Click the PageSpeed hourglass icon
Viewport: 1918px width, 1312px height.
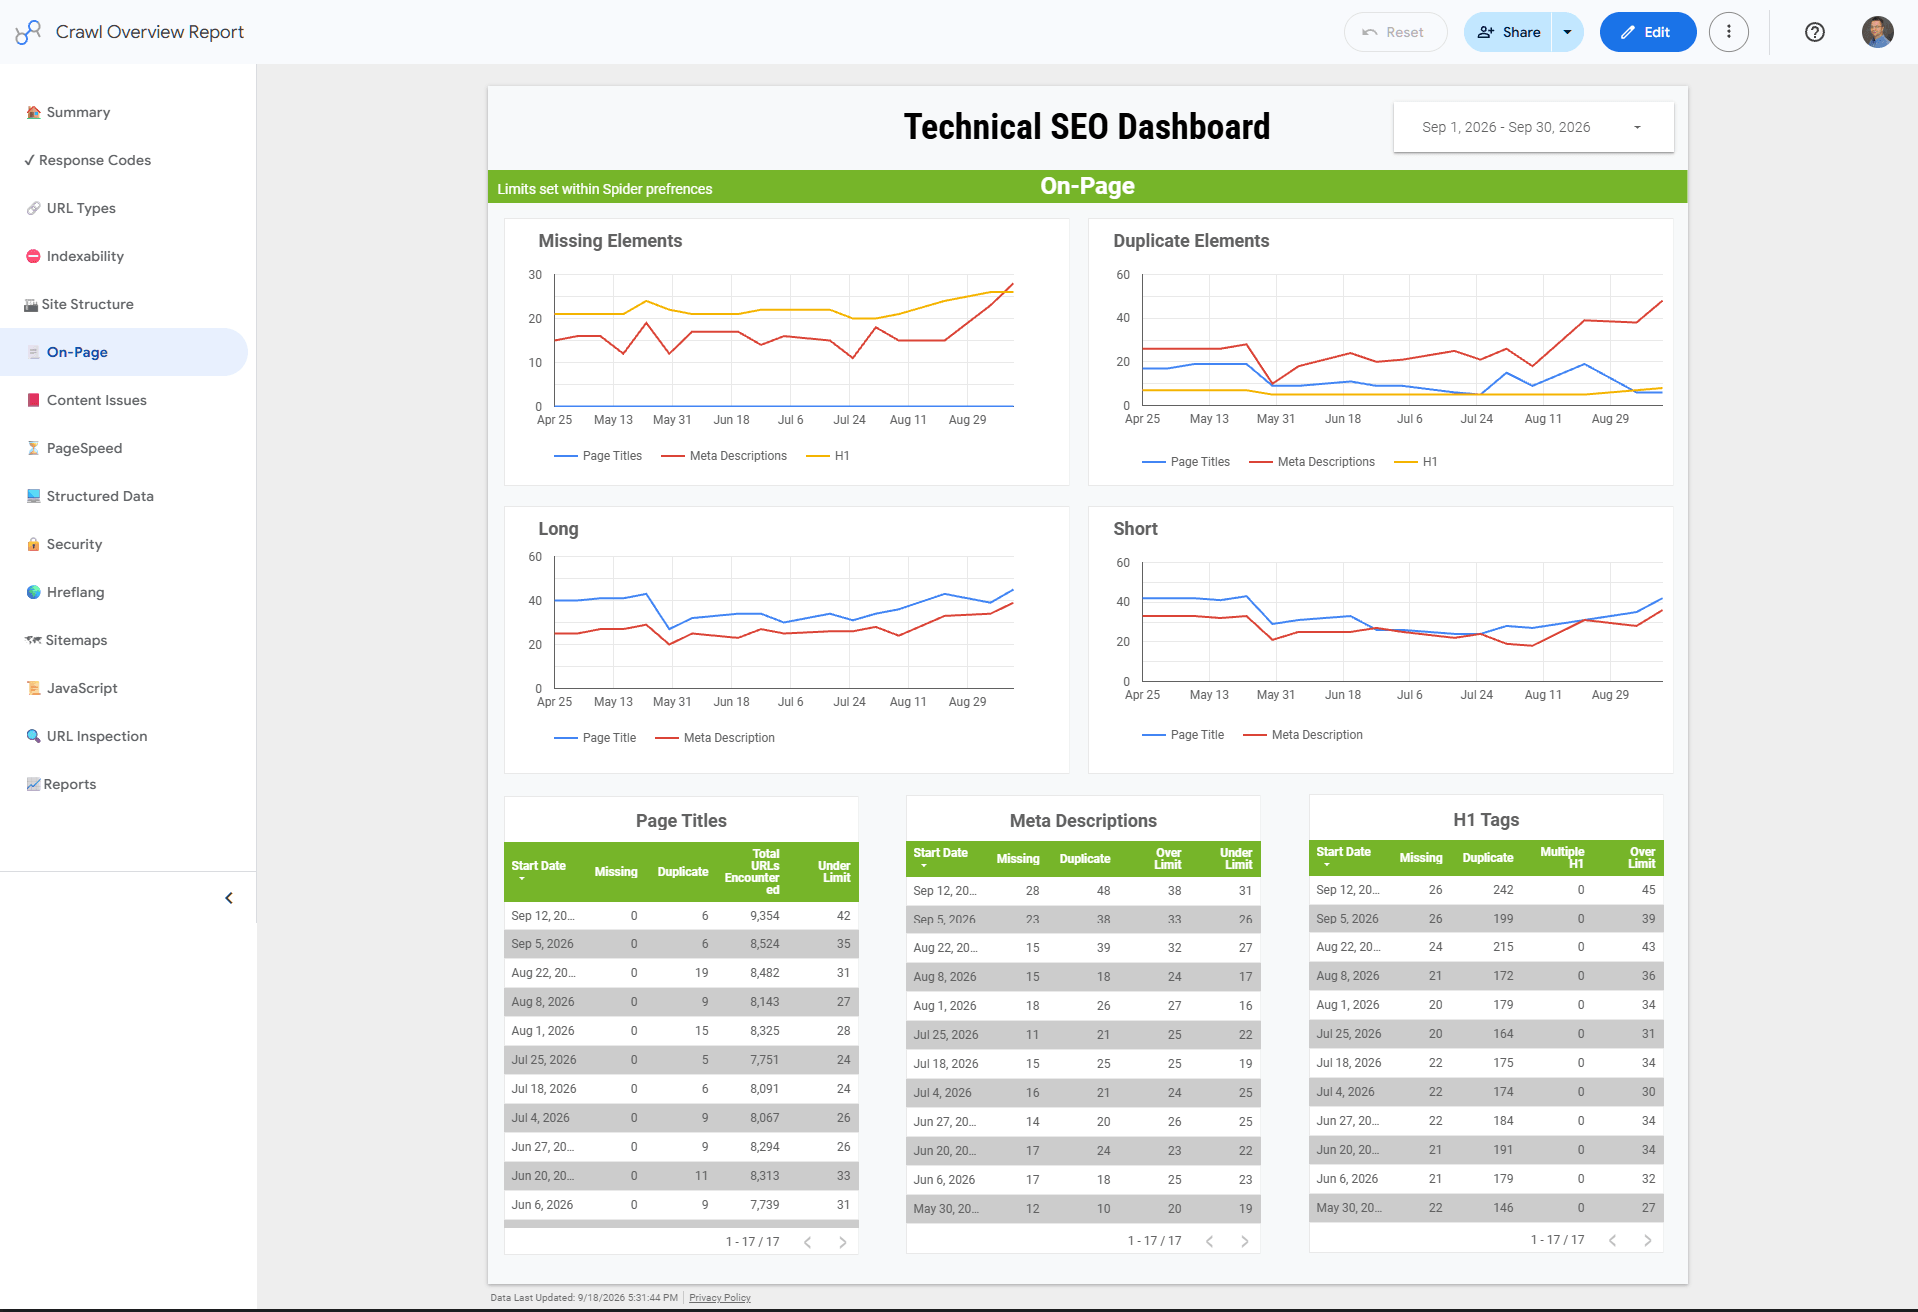33,448
